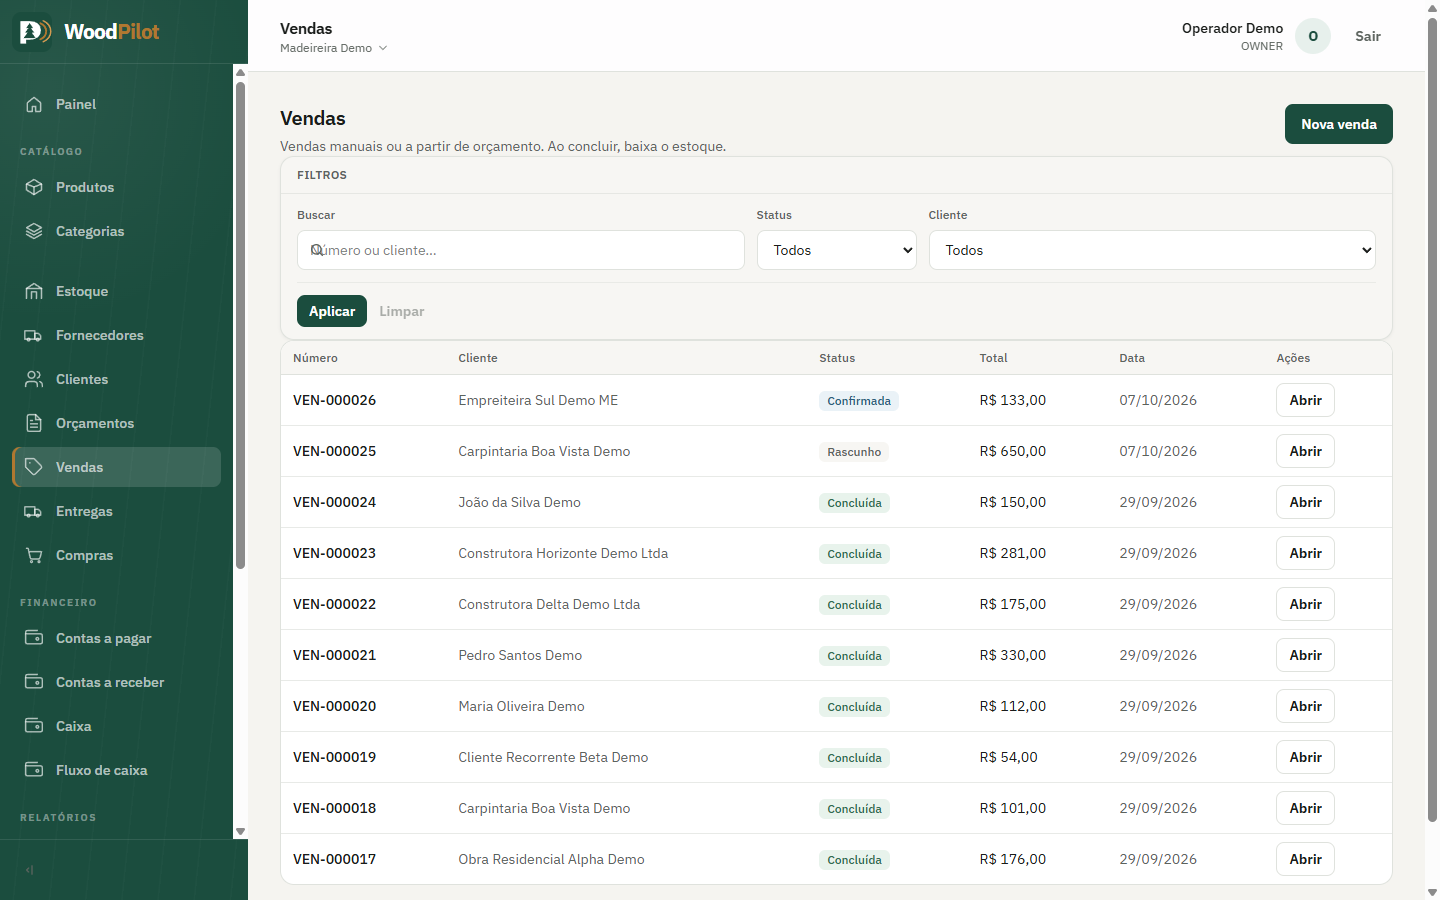Navigate to Orçamentos menu item
This screenshot has height=900, width=1440.
[x=117, y=423]
